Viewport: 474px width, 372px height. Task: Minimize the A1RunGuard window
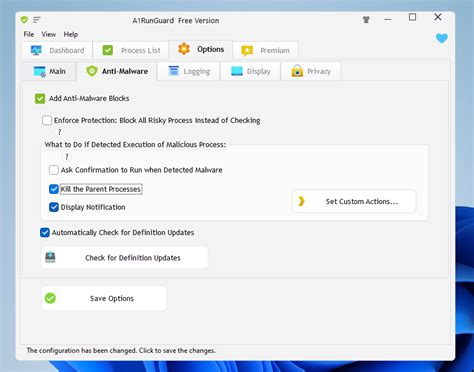click(388, 19)
